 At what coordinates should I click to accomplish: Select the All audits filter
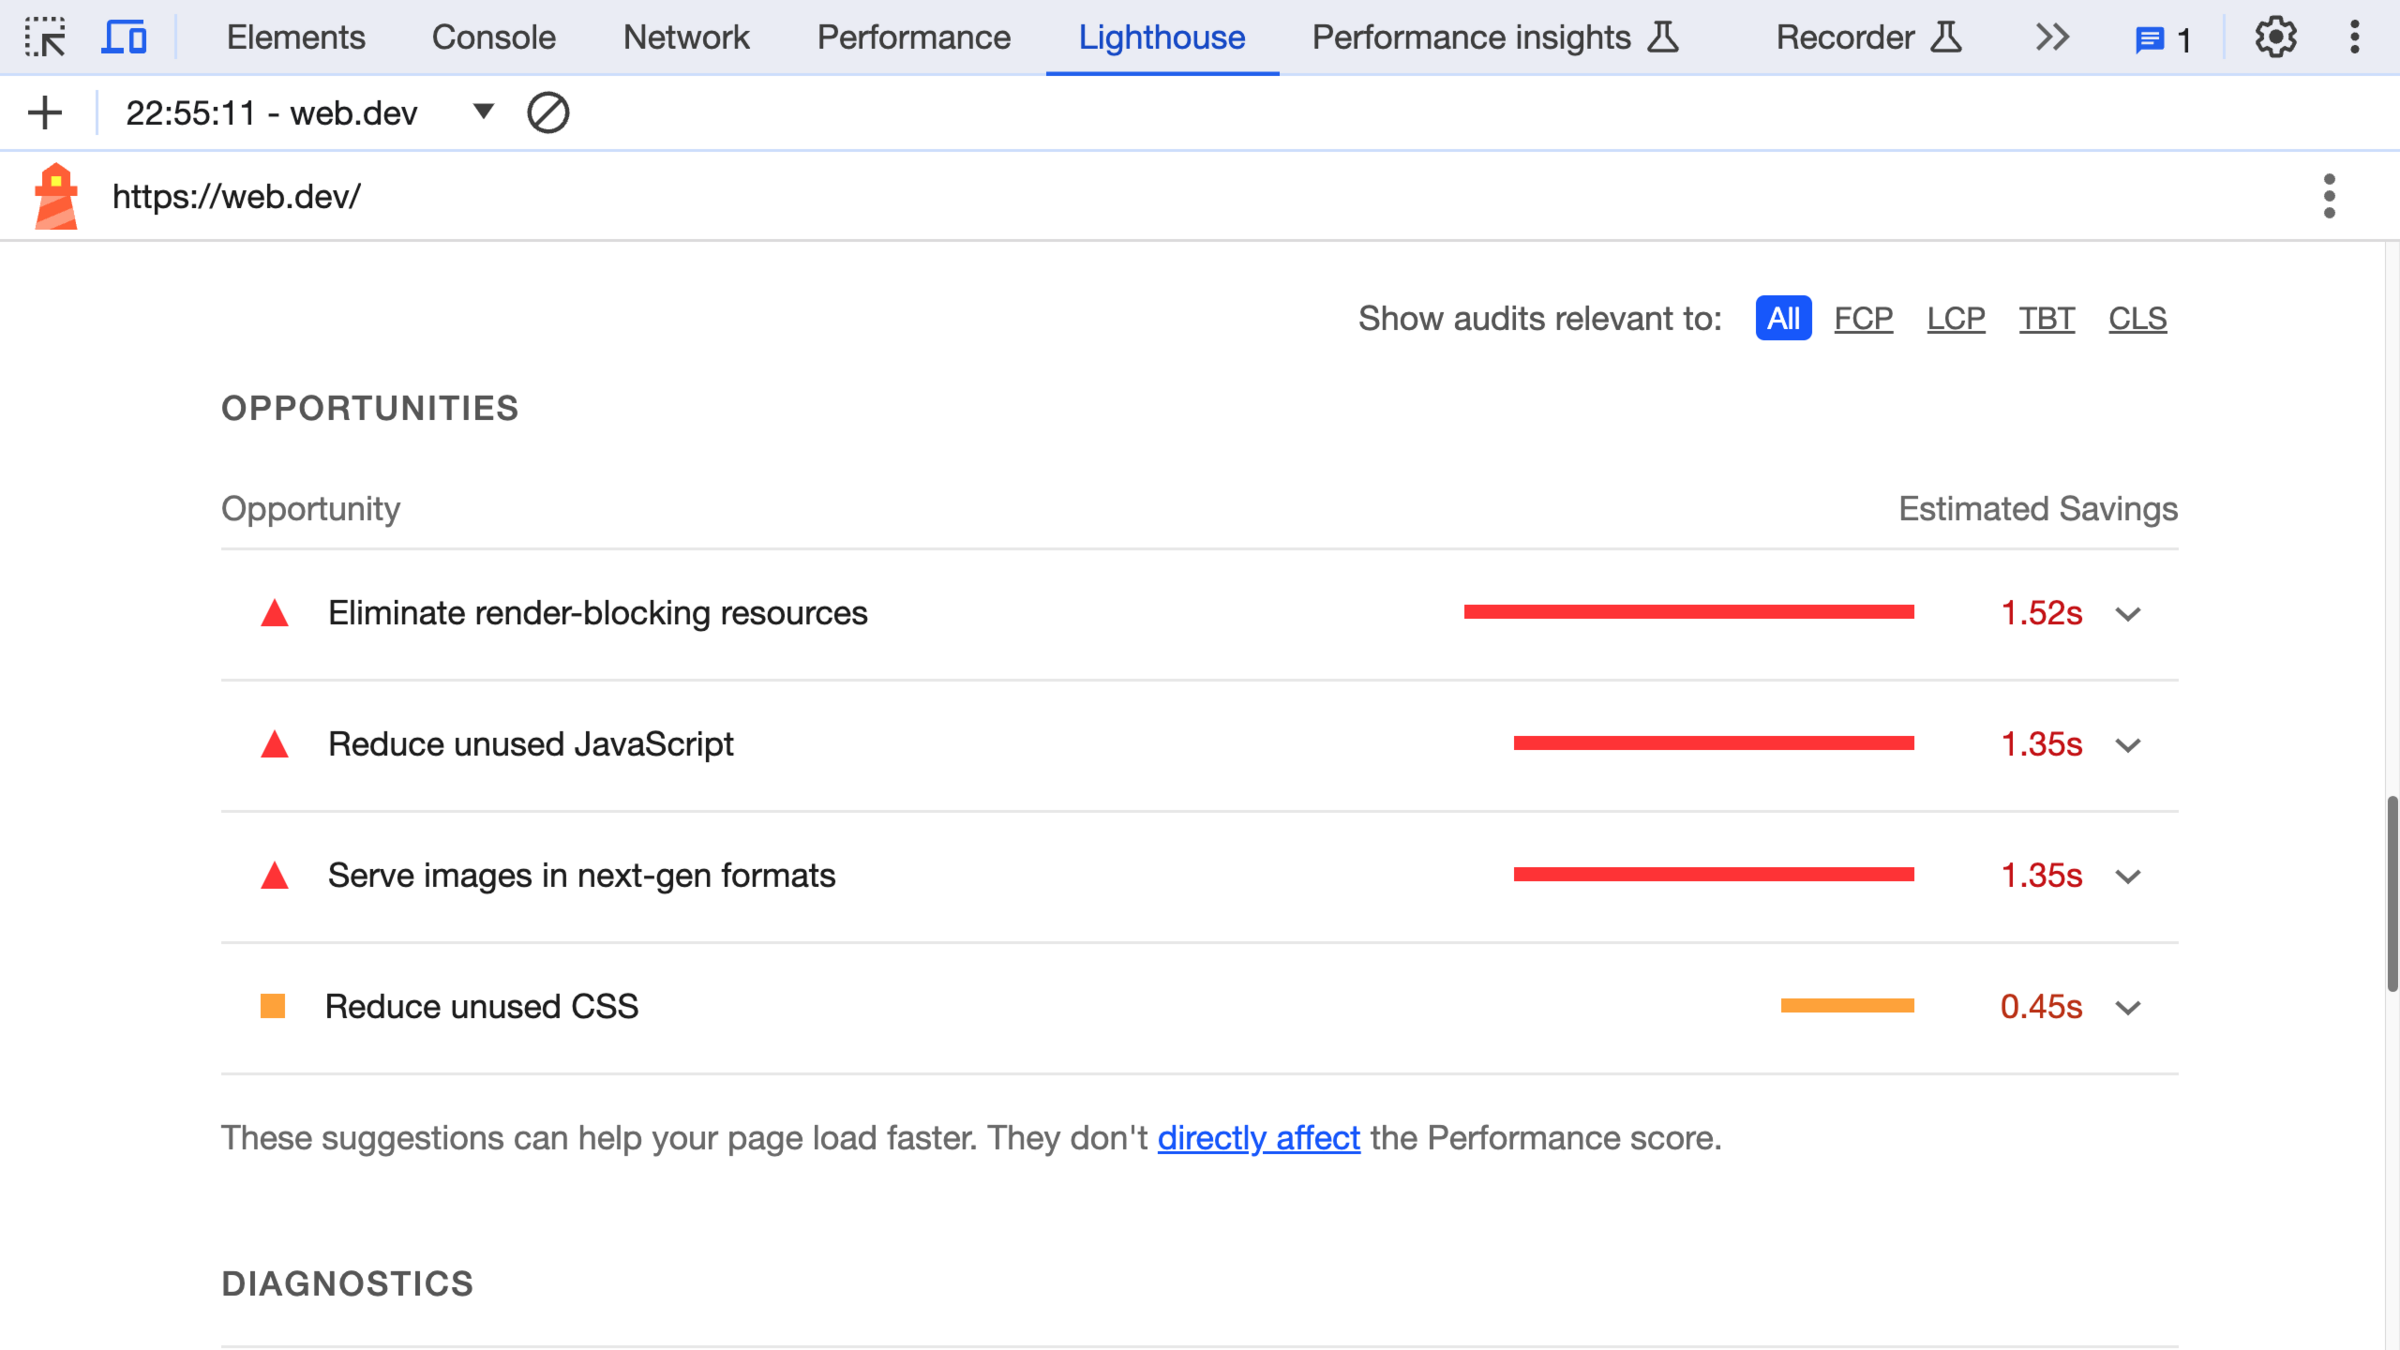[1783, 318]
